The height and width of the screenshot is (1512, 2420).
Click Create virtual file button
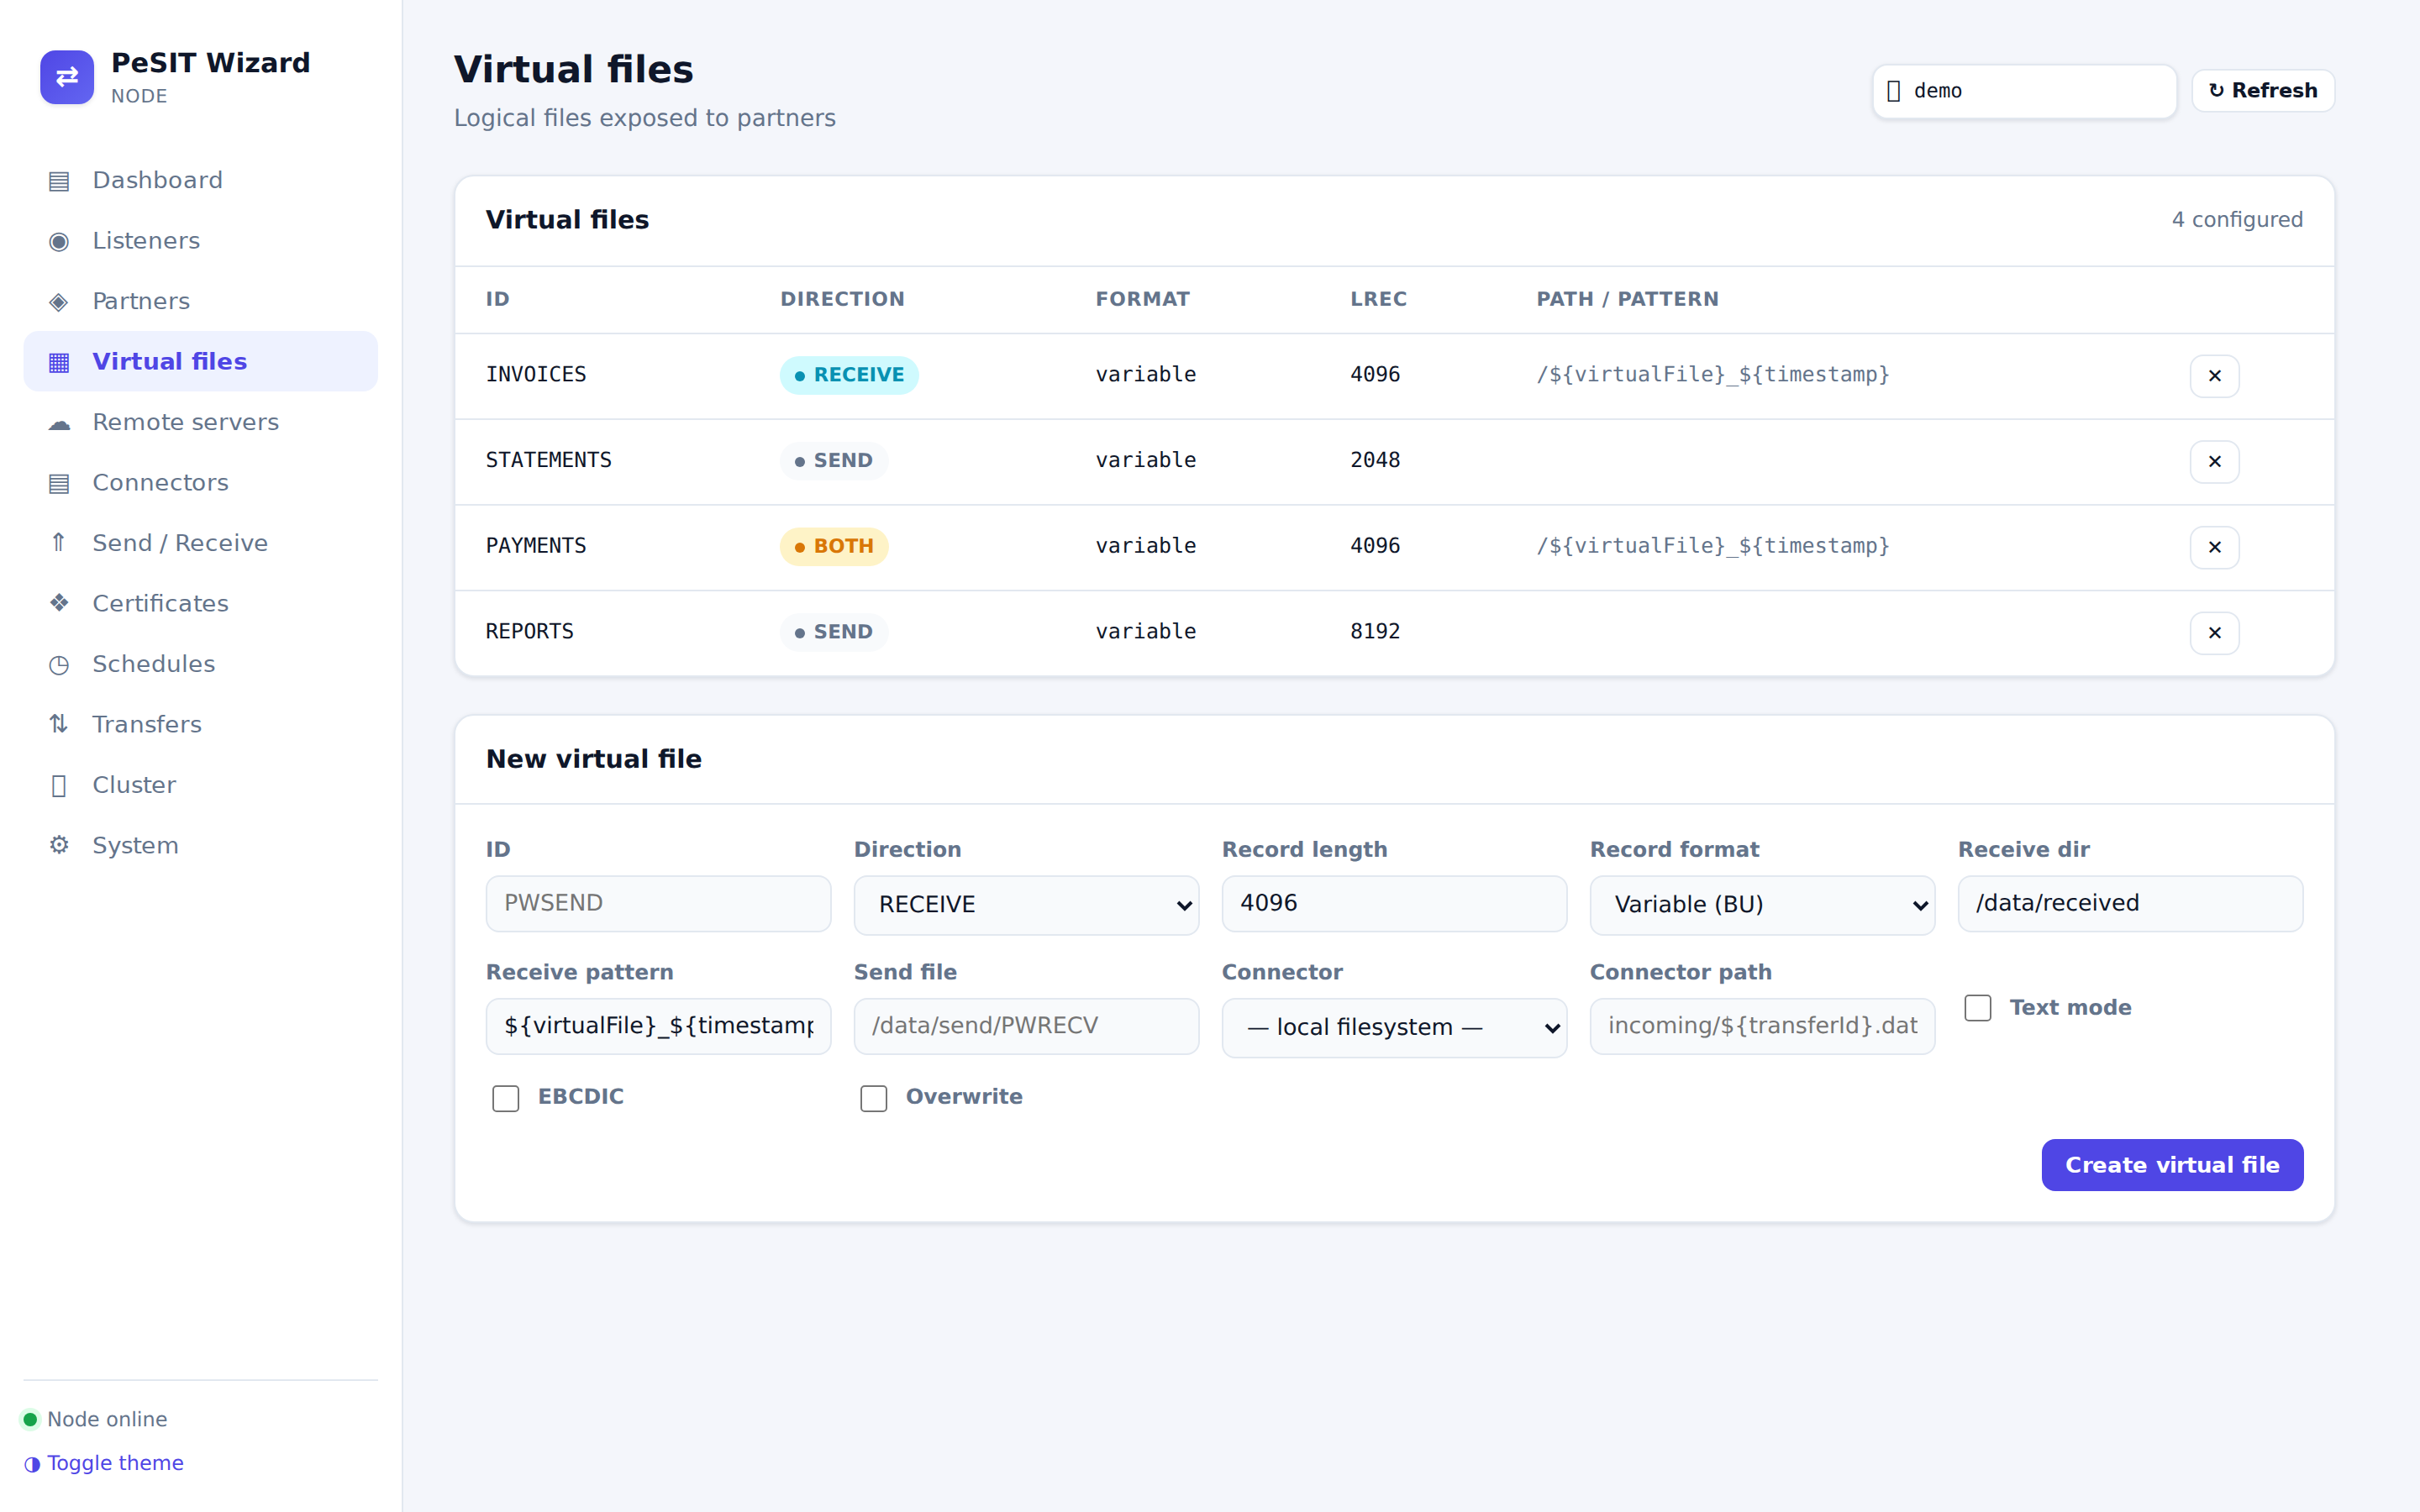pyautogui.click(x=2172, y=1165)
